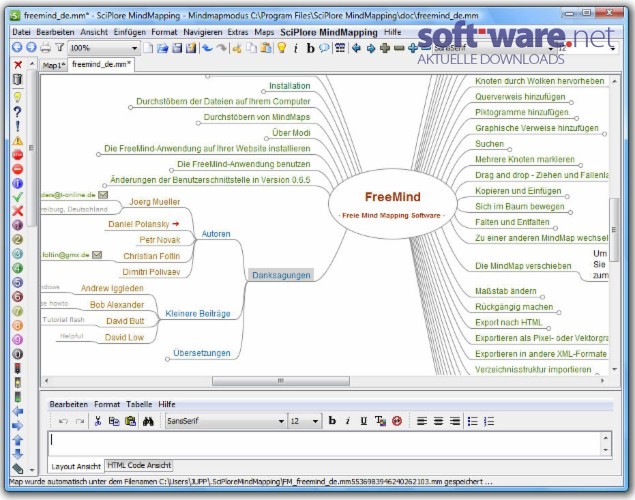Paste with clipboard icon in main toolbar
635x500 pixels.
click(x=266, y=48)
